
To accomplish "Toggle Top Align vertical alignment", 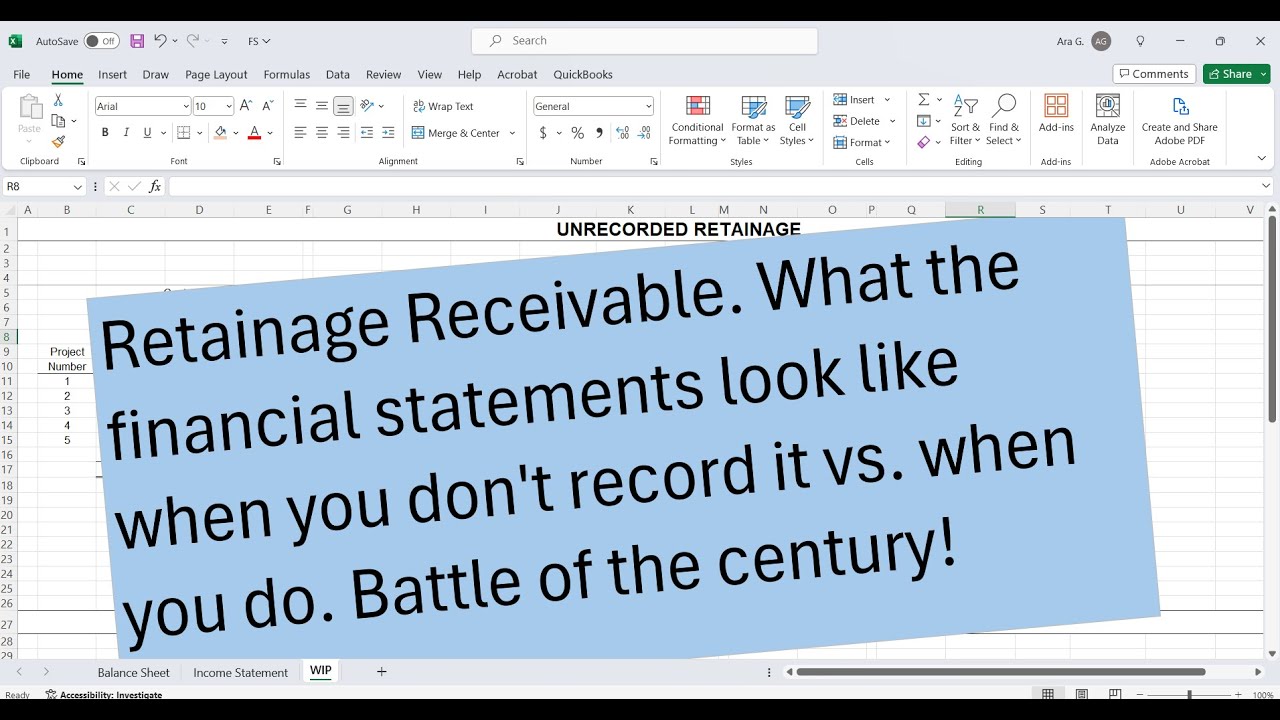I will click(x=300, y=106).
